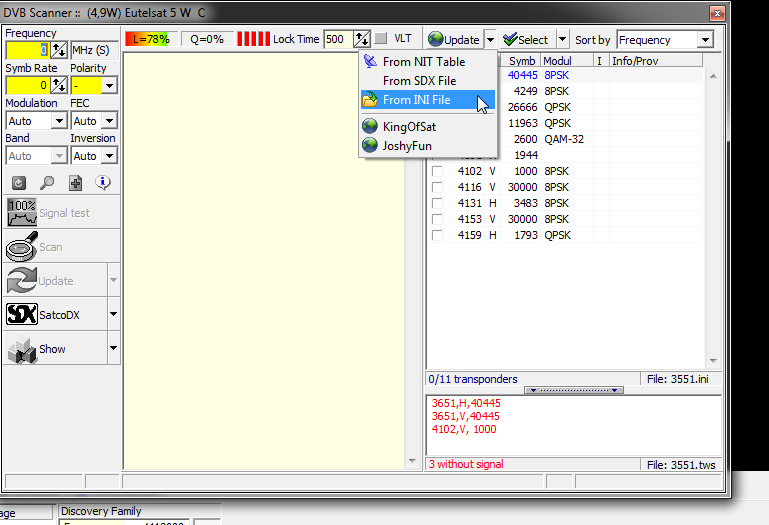Click the Modul column header
Image resolution: width=769 pixels, height=525 pixels.
tap(567, 61)
